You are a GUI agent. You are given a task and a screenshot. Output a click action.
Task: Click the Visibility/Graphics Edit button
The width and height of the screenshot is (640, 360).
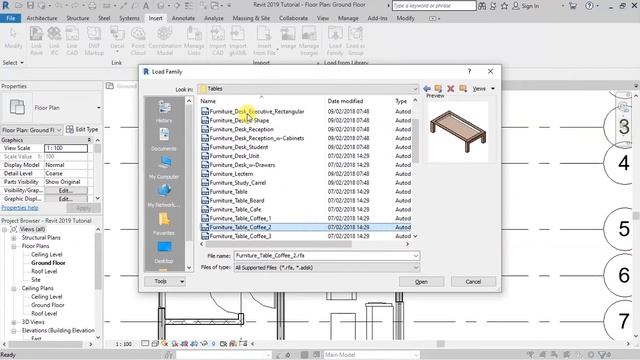pyautogui.click(x=66, y=191)
